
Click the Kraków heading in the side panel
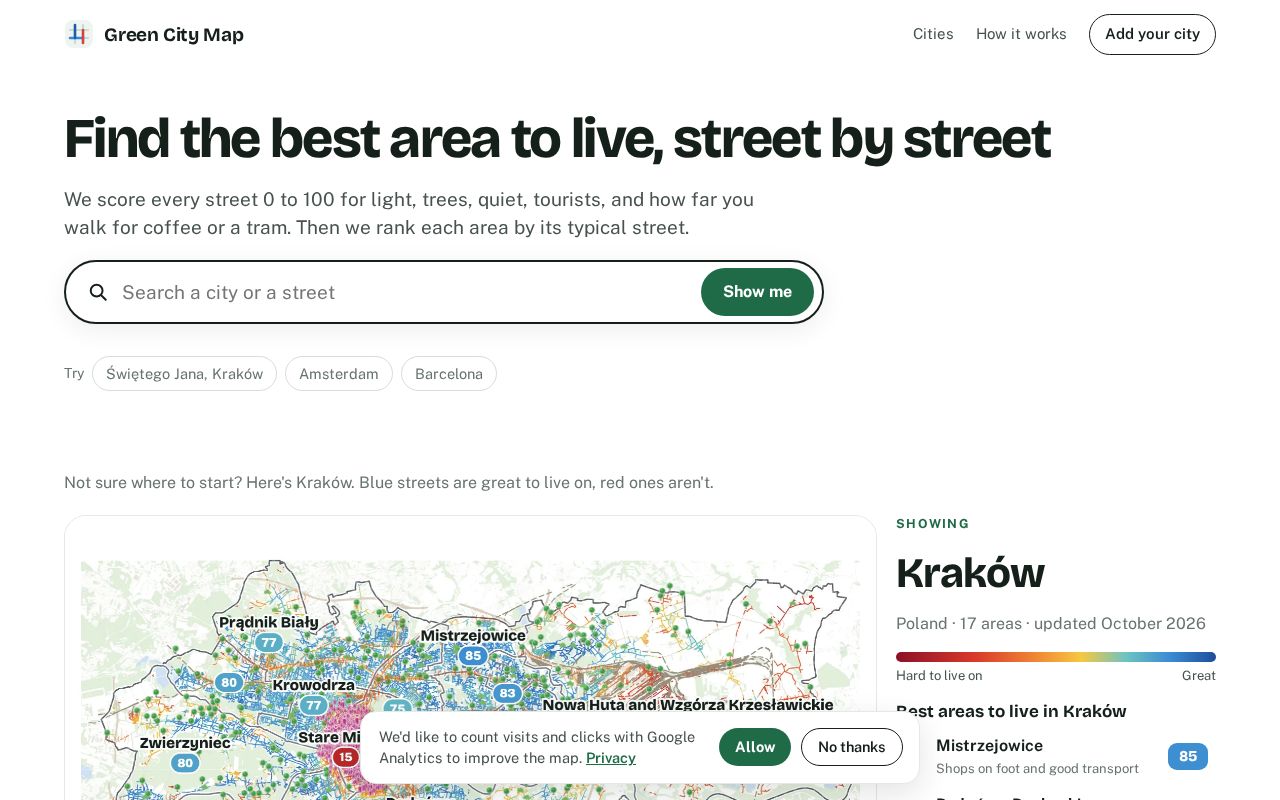pos(970,572)
